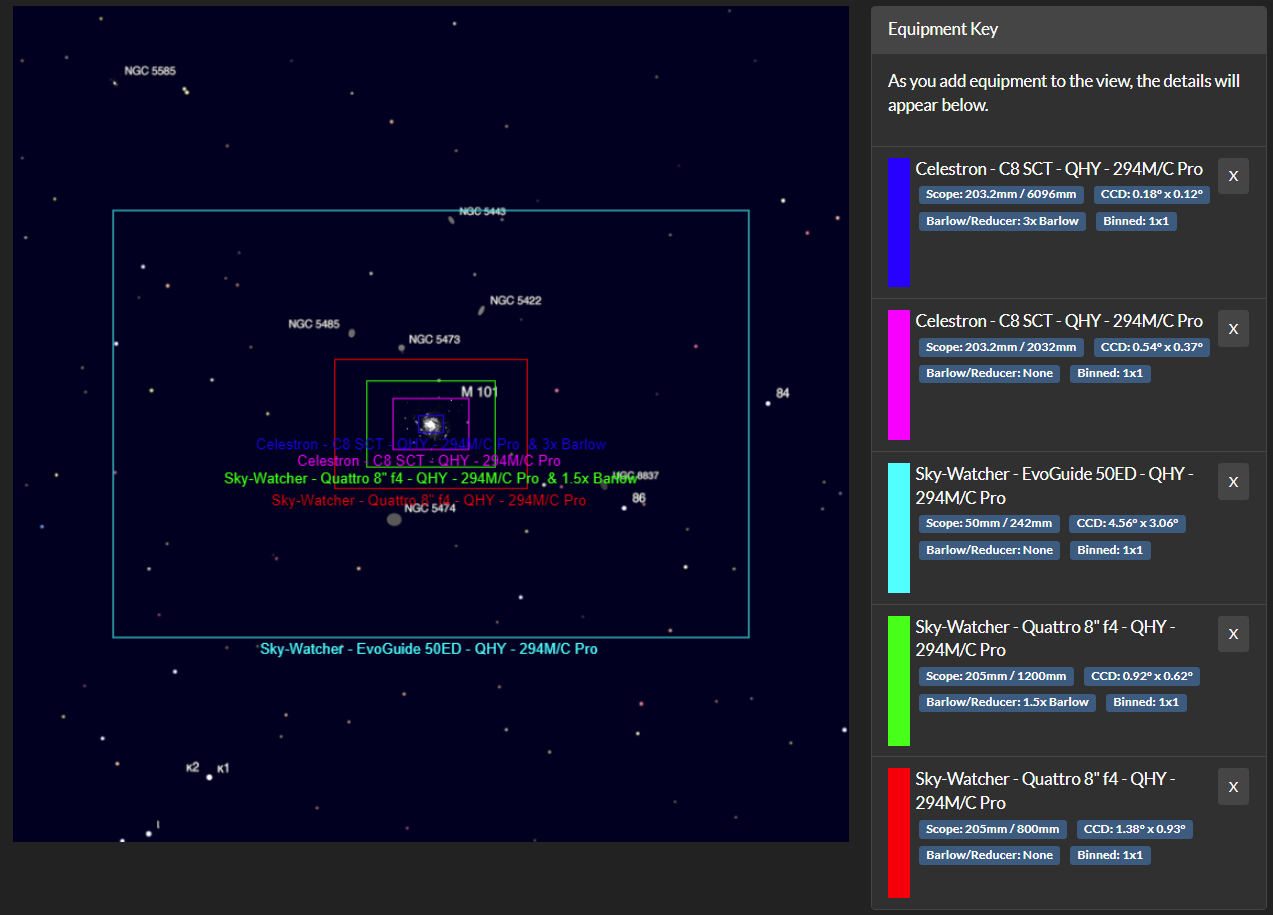The image size is (1273, 915).
Task: Click the NGC 5422 label on the map
Action: tap(515, 300)
